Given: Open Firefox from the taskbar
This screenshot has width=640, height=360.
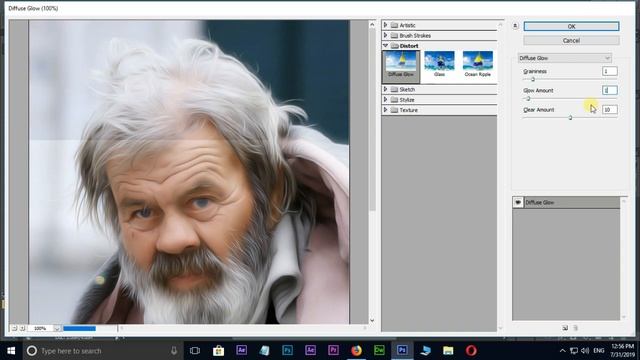Looking at the screenshot, I should tap(356, 350).
